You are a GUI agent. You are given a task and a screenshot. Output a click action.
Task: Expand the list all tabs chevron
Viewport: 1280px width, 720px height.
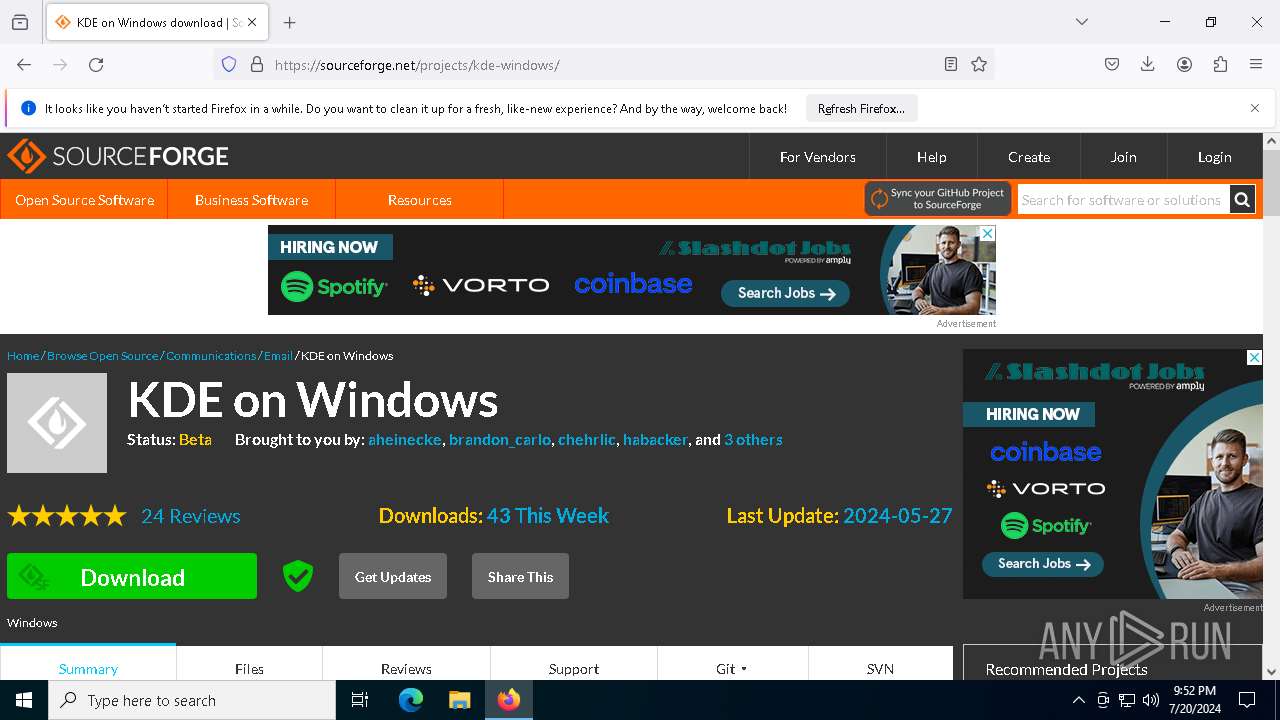click(1081, 22)
